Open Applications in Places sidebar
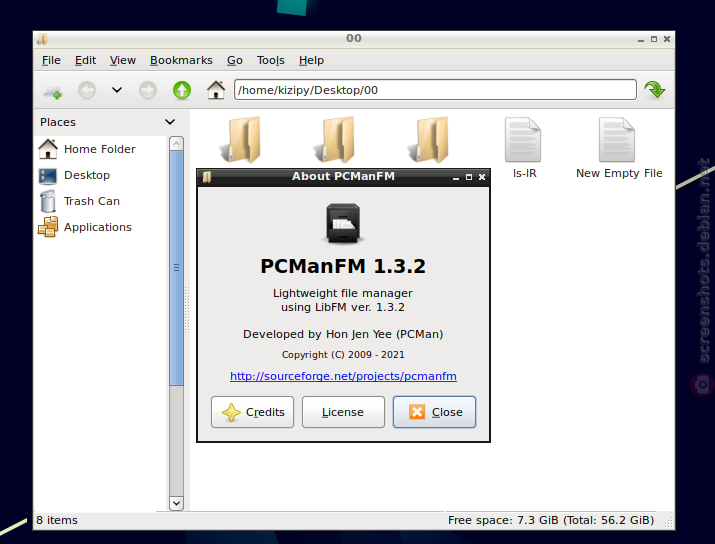Screen dimensions: 715x544 [x=98, y=227]
